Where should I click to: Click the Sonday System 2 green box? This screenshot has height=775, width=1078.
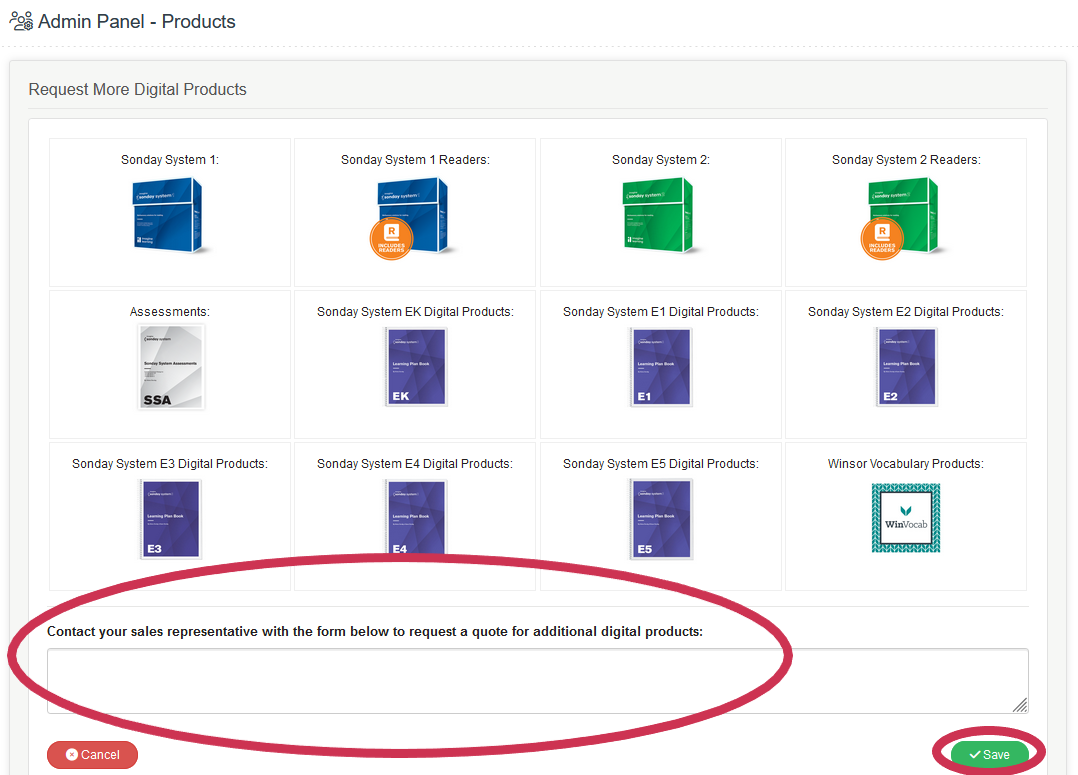tap(660, 216)
